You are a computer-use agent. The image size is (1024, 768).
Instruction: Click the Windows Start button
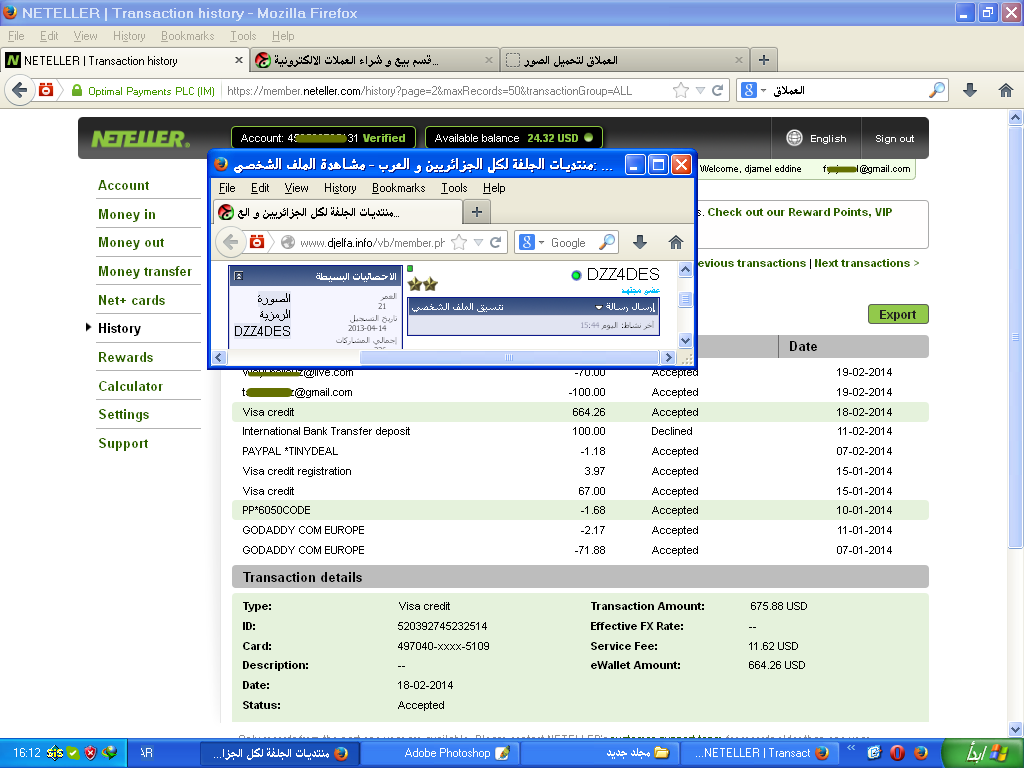click(x=984, y=753)
